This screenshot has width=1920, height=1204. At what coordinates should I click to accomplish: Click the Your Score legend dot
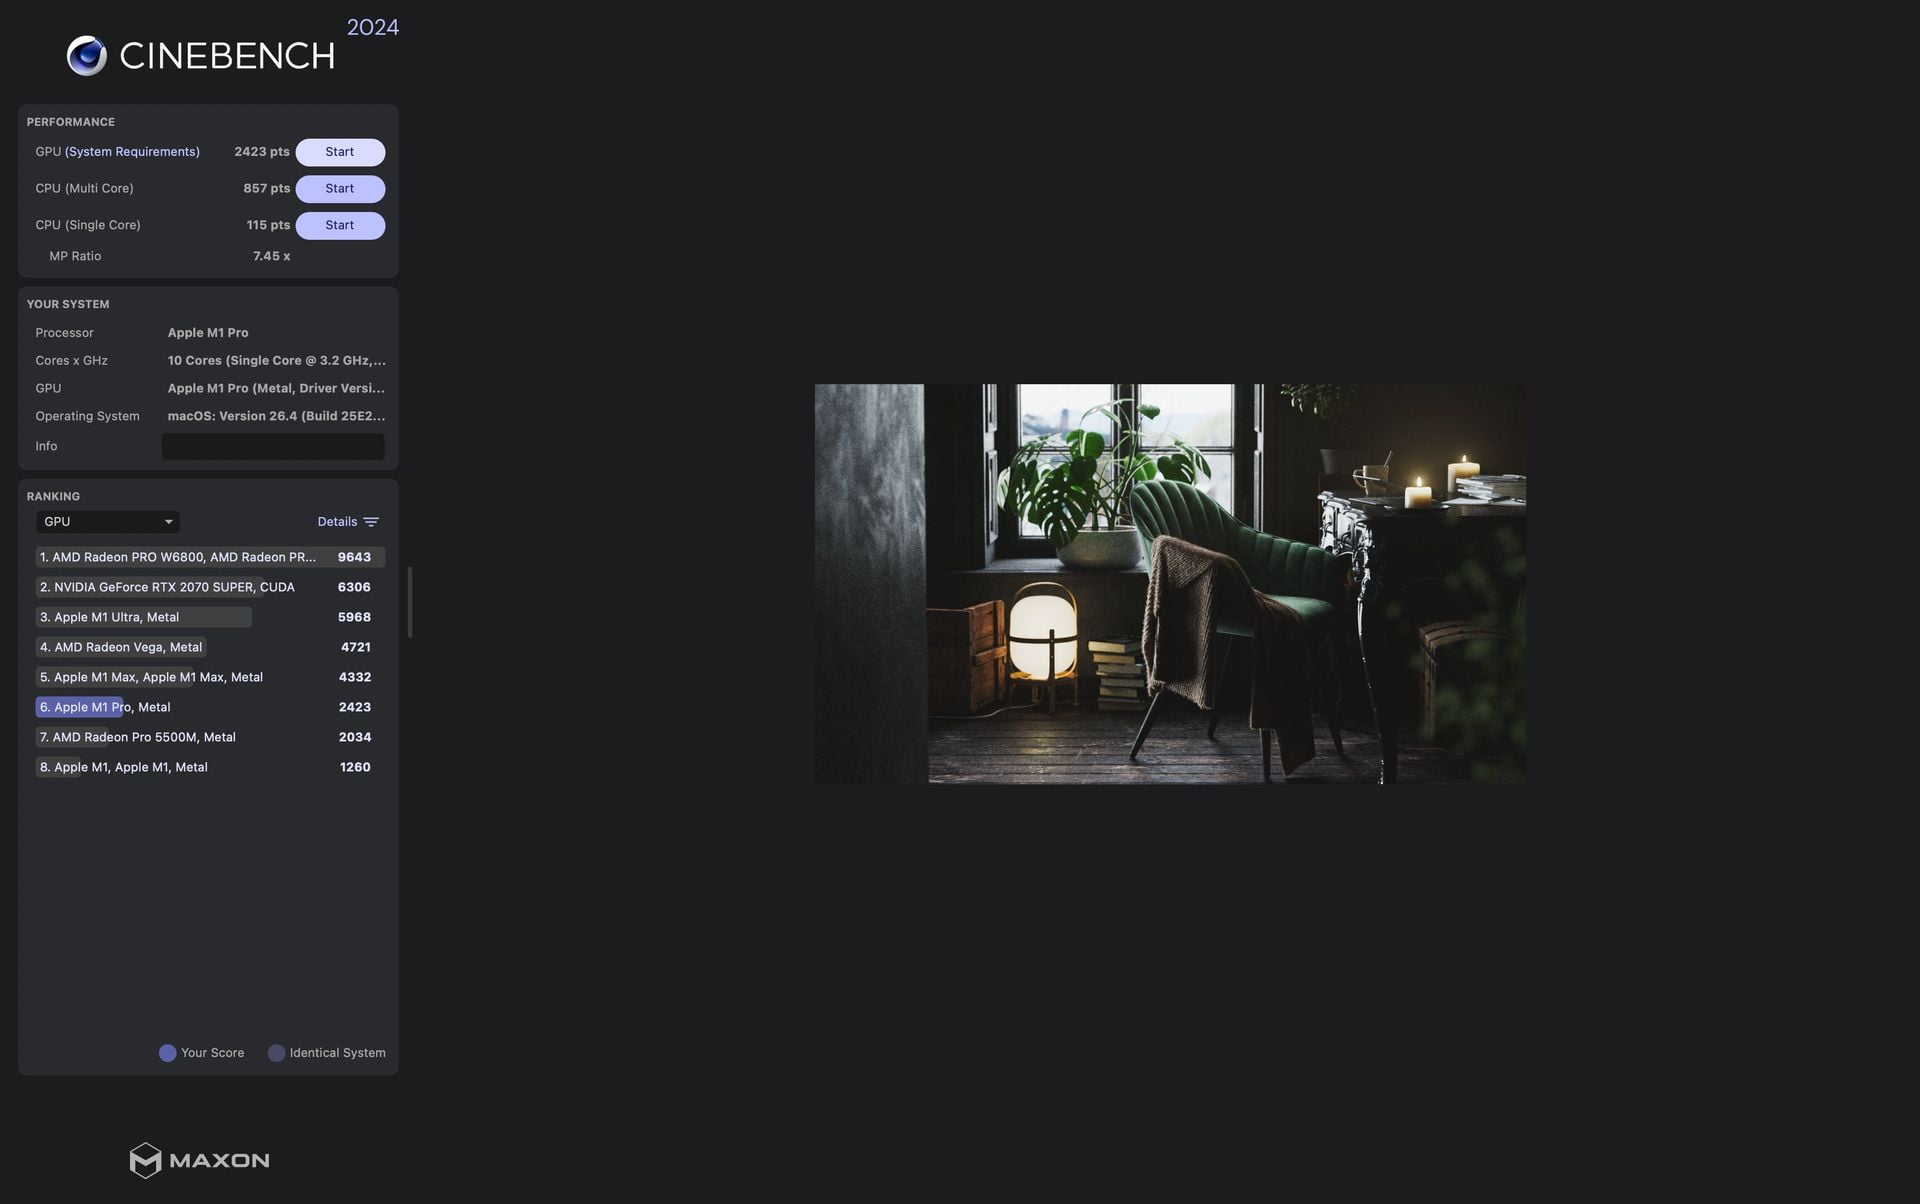coord(168,1053)
